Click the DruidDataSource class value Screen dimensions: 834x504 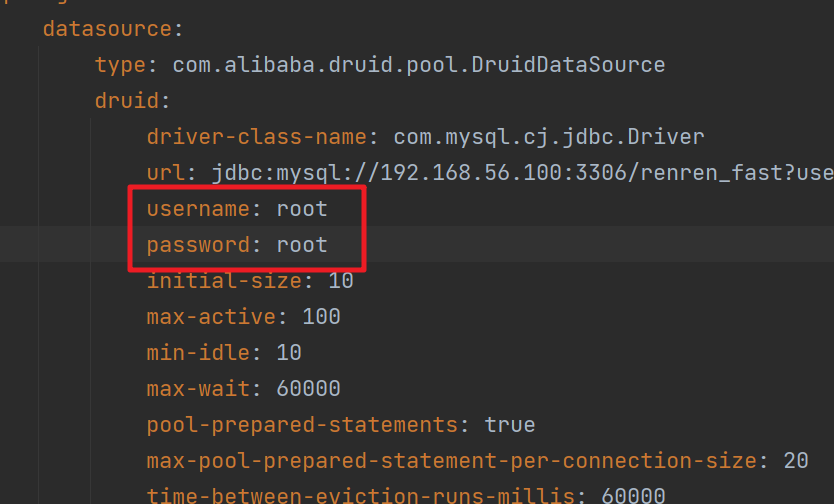click(419, 65)
